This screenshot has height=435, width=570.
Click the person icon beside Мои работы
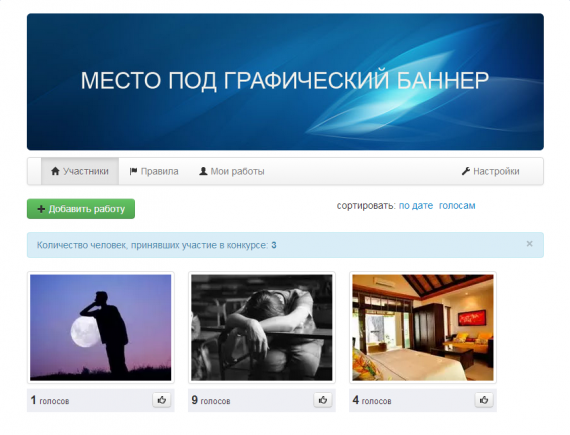pyautogui.click(x=203, y=171)
